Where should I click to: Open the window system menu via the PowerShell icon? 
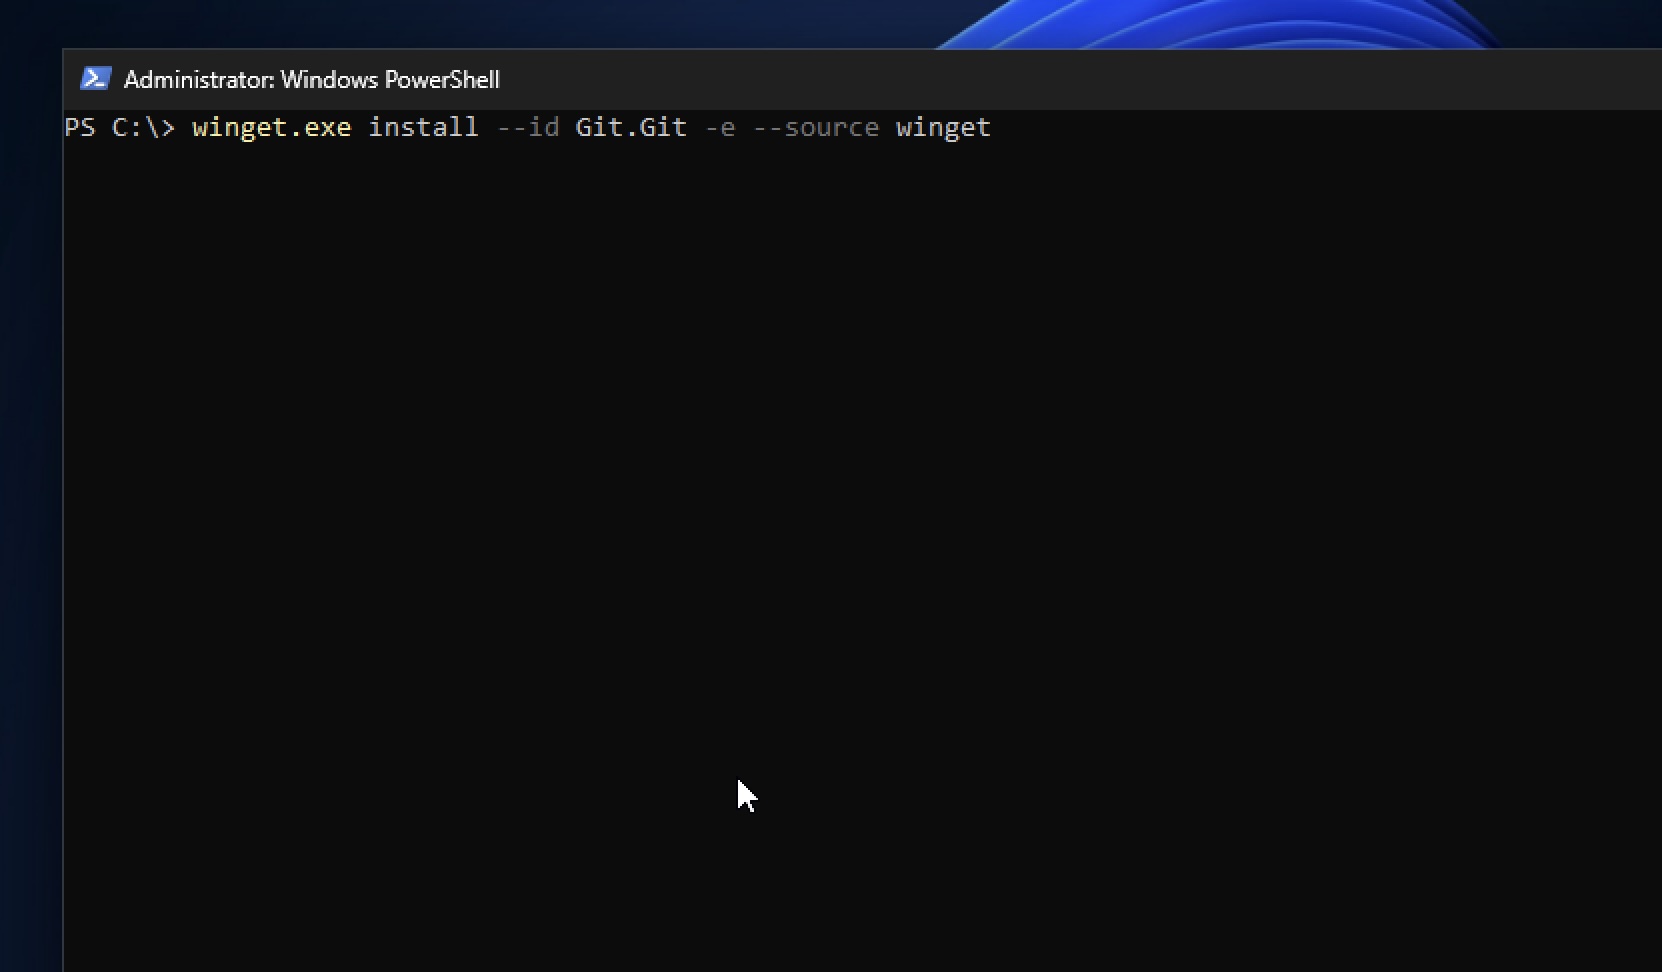[x=95, y=77]
